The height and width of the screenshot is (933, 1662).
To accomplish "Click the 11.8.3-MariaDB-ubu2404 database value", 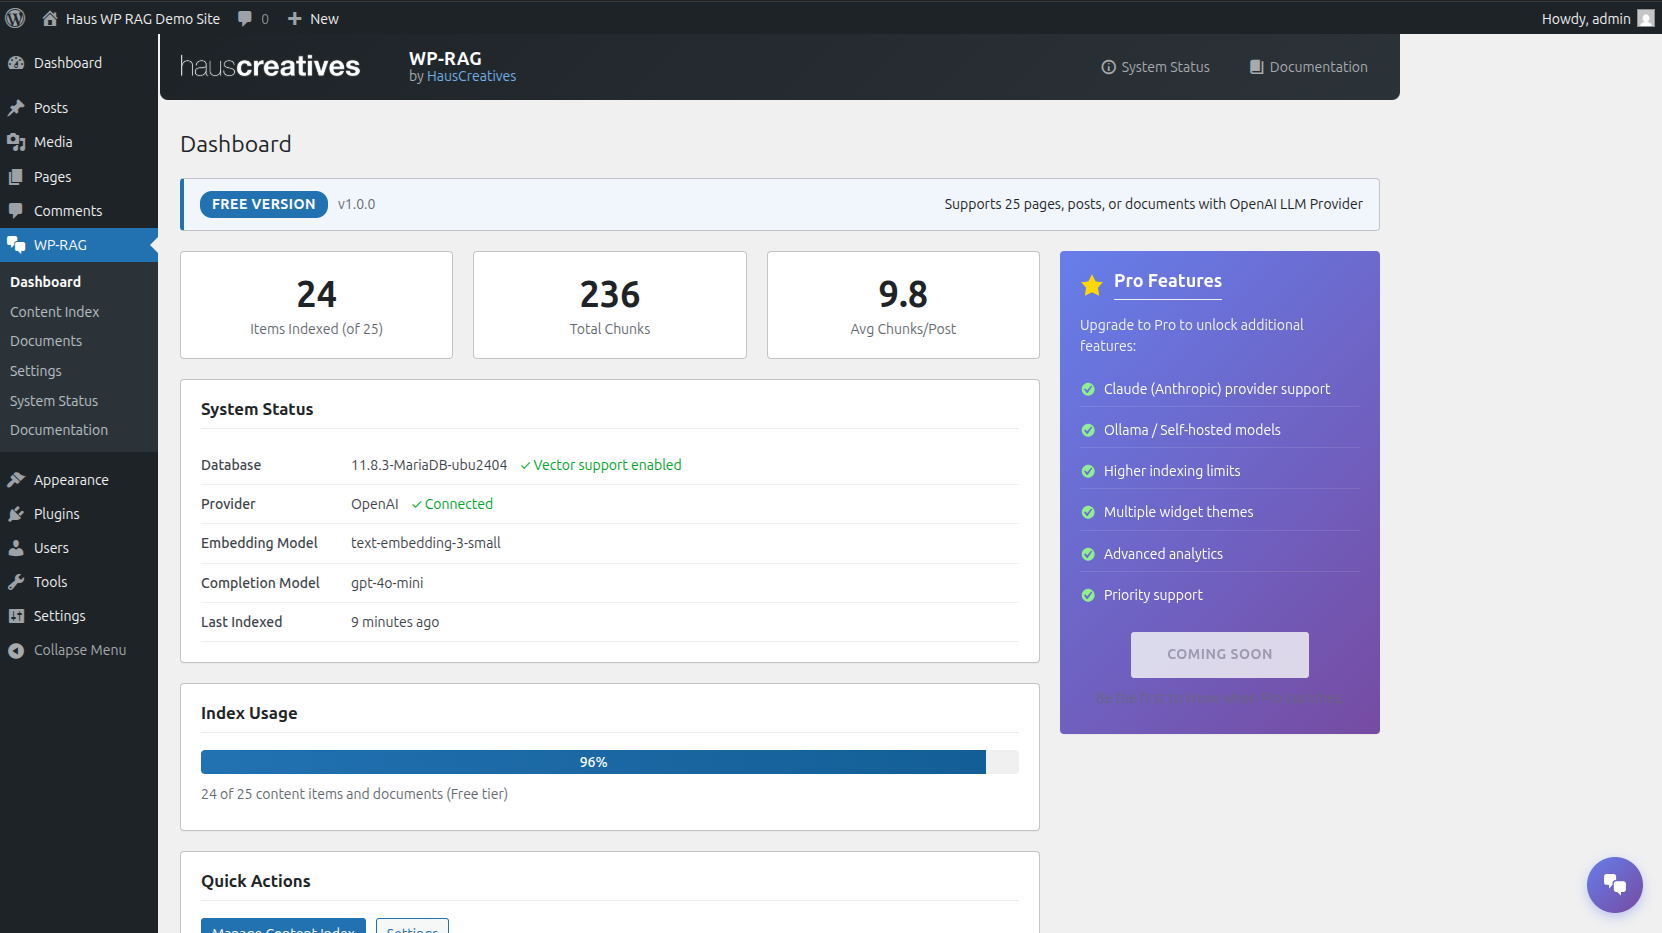I will 429,465.
